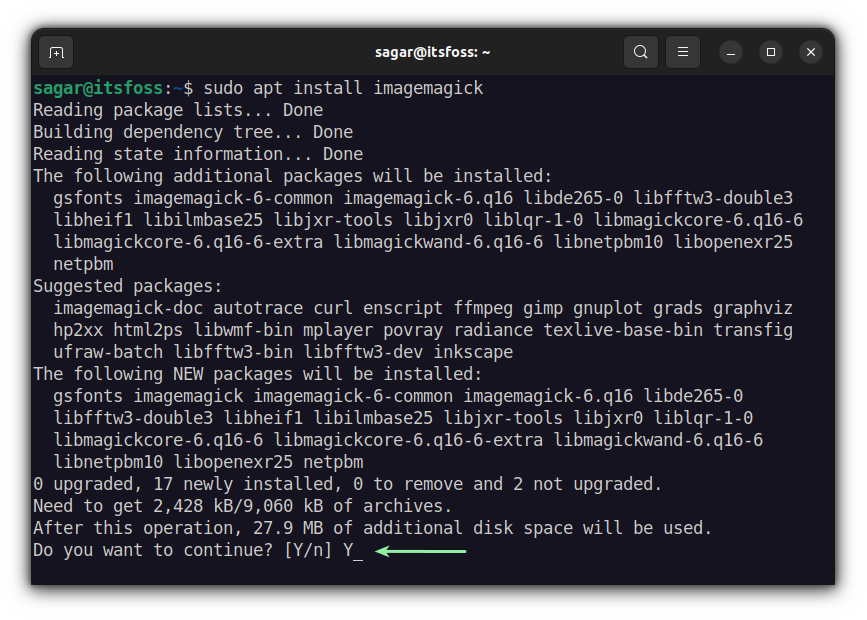This screenshot has width=867, height=620.
Task: Select the new tab plus icon
Action: 55,52
